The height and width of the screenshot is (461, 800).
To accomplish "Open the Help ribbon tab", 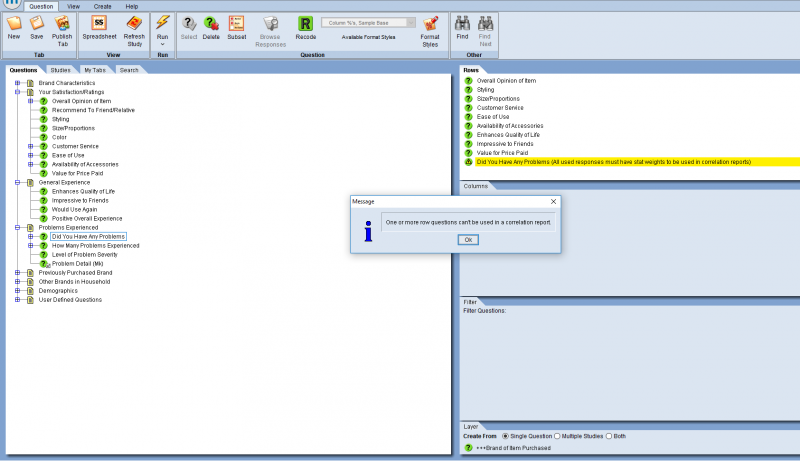I will (x=132, y=7).
